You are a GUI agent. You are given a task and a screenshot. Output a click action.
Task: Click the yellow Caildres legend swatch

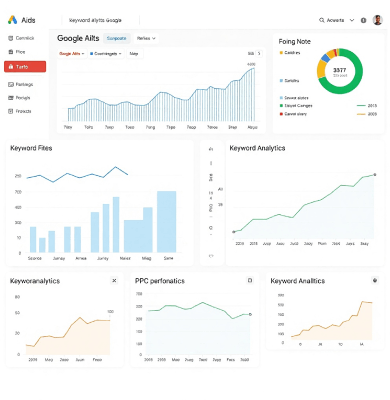click(x=281, y=53)
